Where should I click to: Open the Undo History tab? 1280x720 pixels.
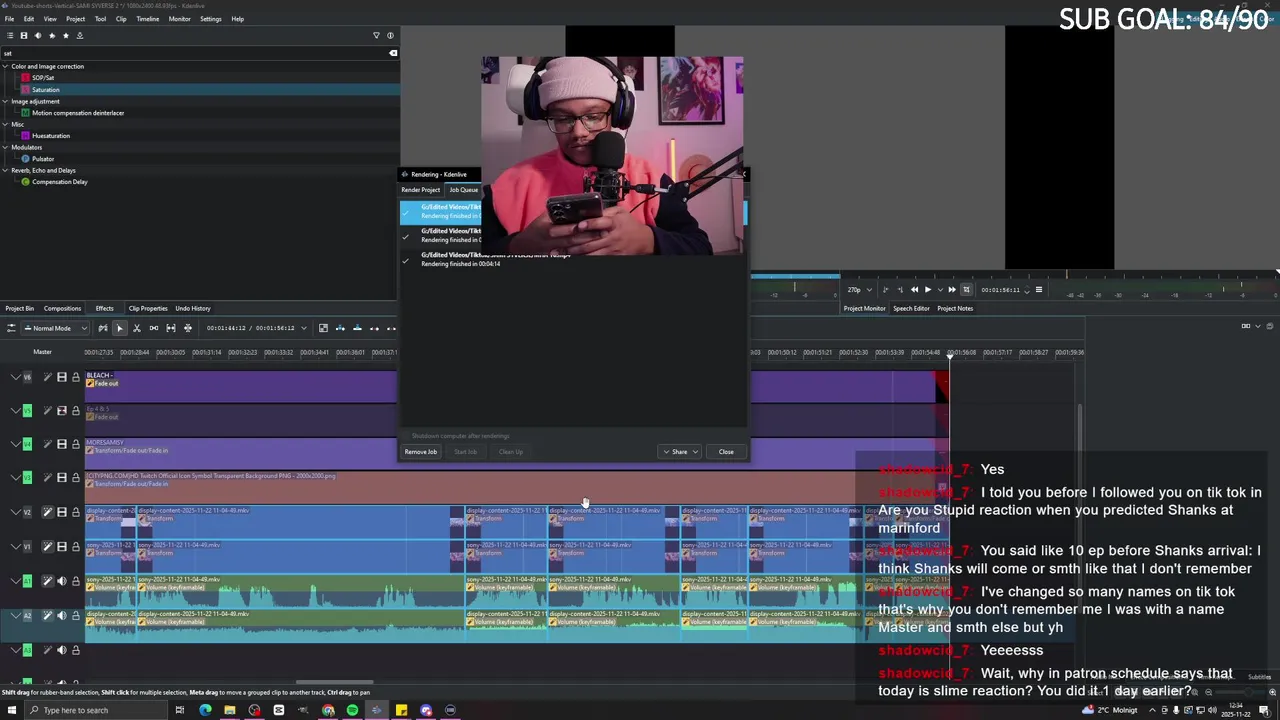(192, 308)
